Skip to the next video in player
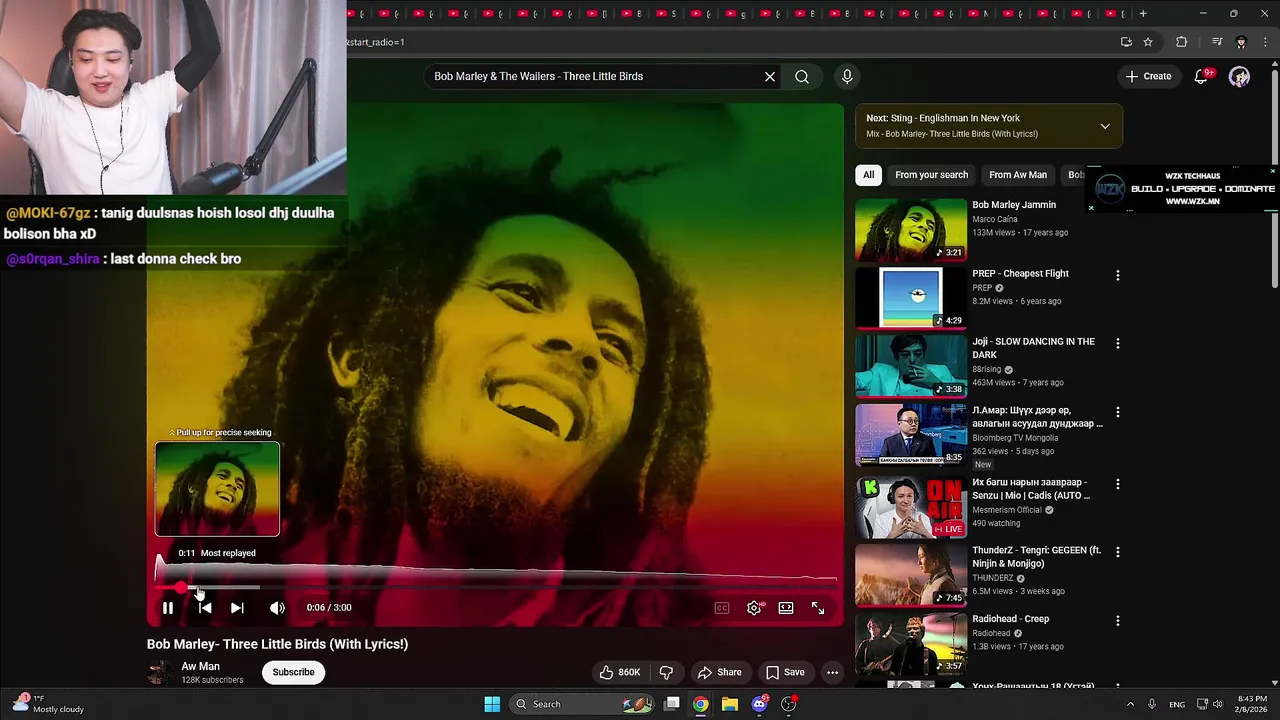The height and width of the screenshot is (720, 1280). pyautogui.click(x=237, y=608)
